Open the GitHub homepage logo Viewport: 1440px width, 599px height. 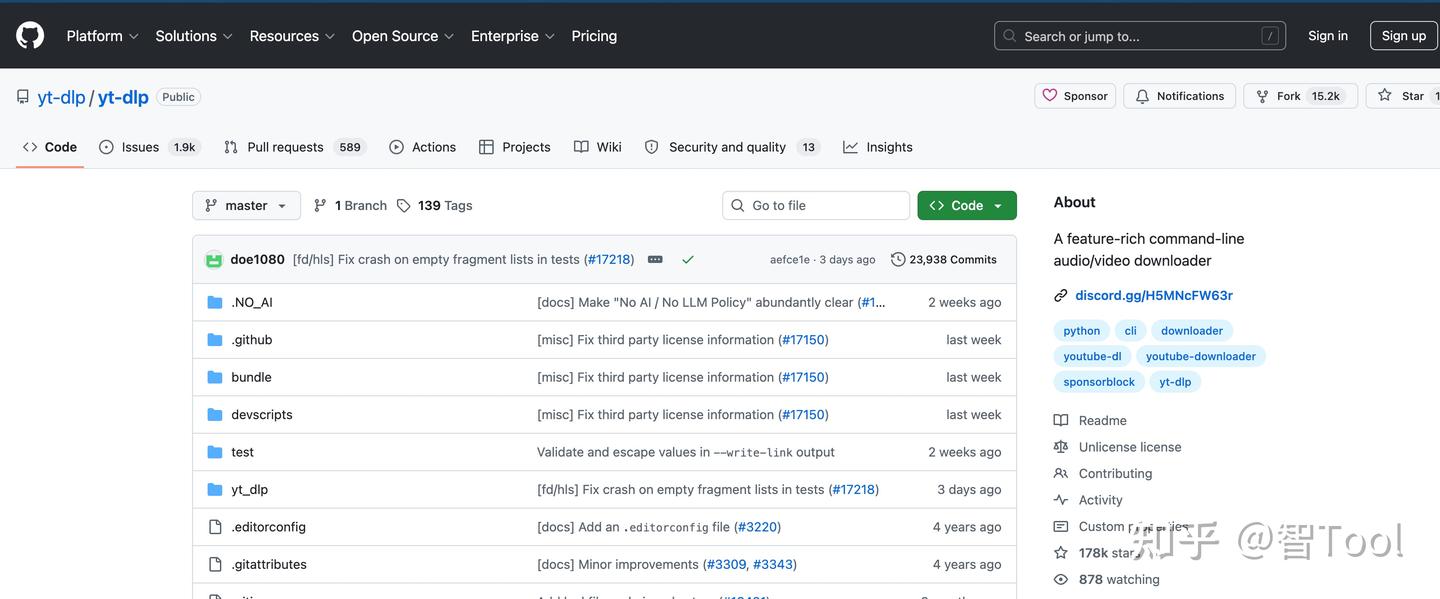[30, 36]
